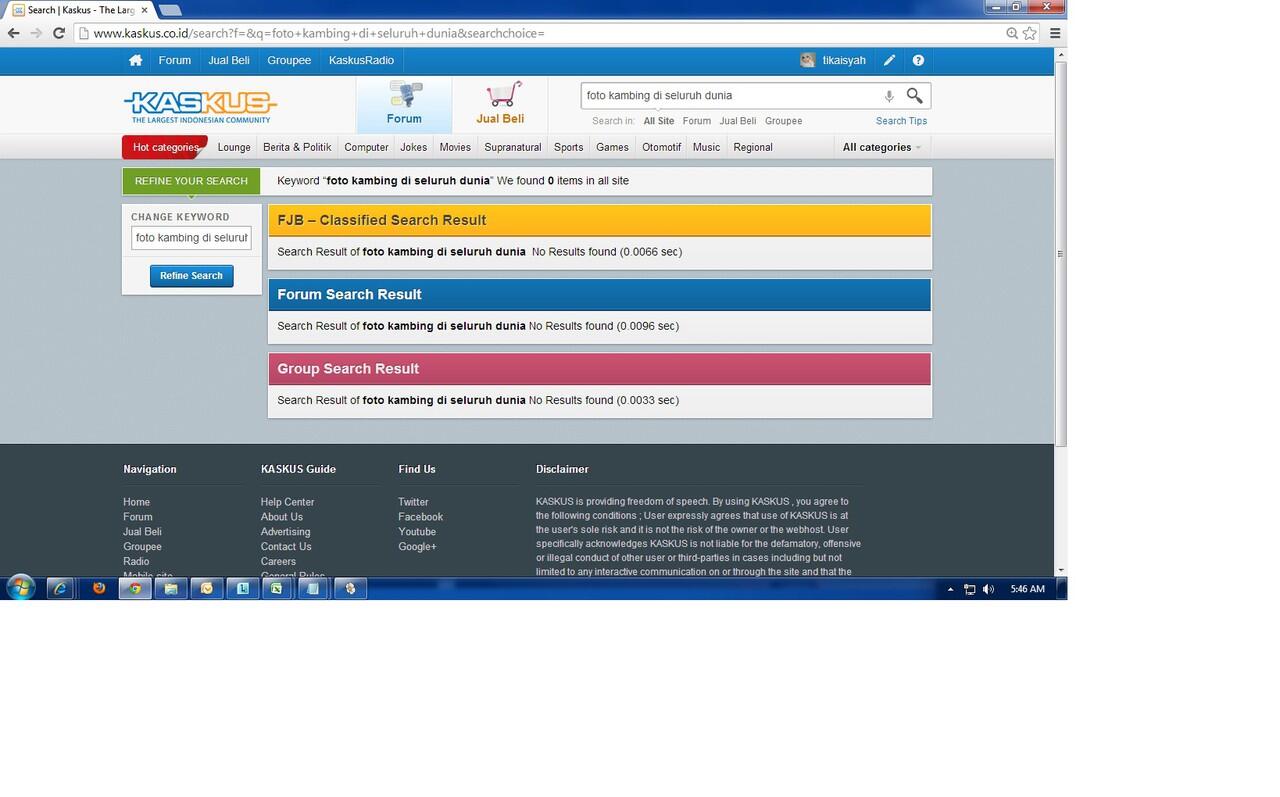Open the Otomotif category
Viewport: 1280px width, 797px height.
[x=661, y=147]
